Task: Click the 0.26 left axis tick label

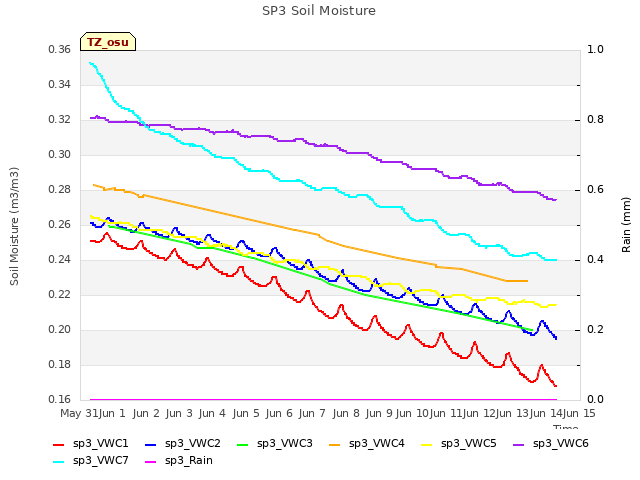Action: click(x=60, y=224)
